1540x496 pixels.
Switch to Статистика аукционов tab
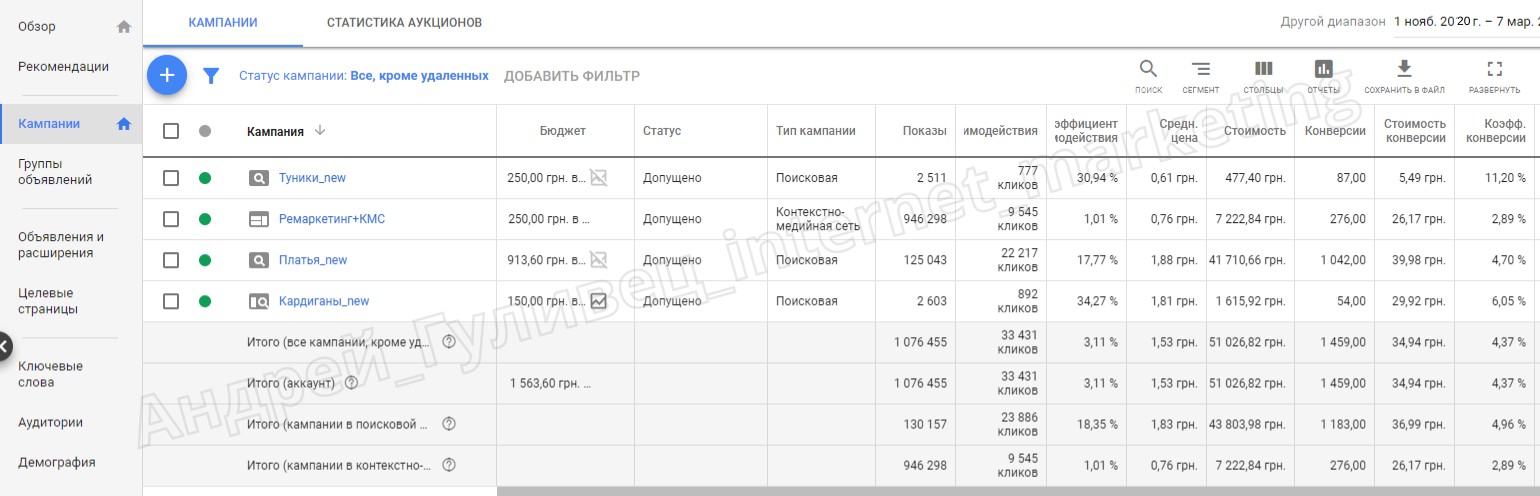click(x=404, y=22)
